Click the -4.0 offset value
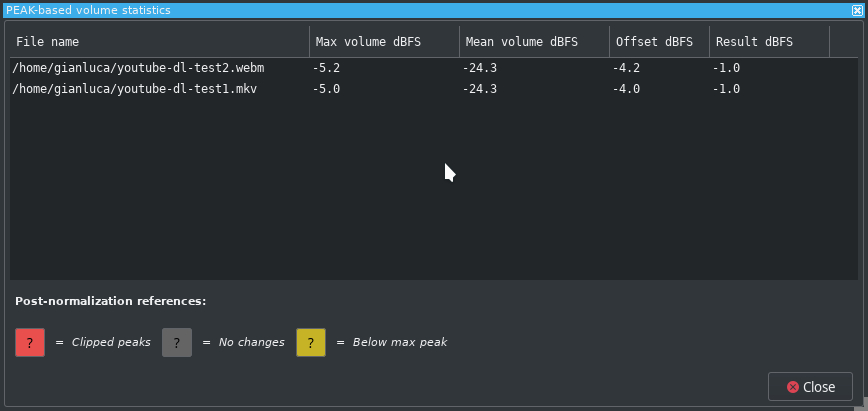This screenshot has width=868, height=411. point(626,89)
